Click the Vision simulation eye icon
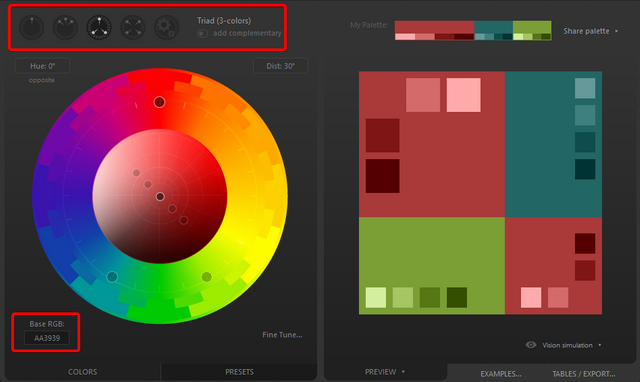640x382 pixels. click(x=531, y=345)
